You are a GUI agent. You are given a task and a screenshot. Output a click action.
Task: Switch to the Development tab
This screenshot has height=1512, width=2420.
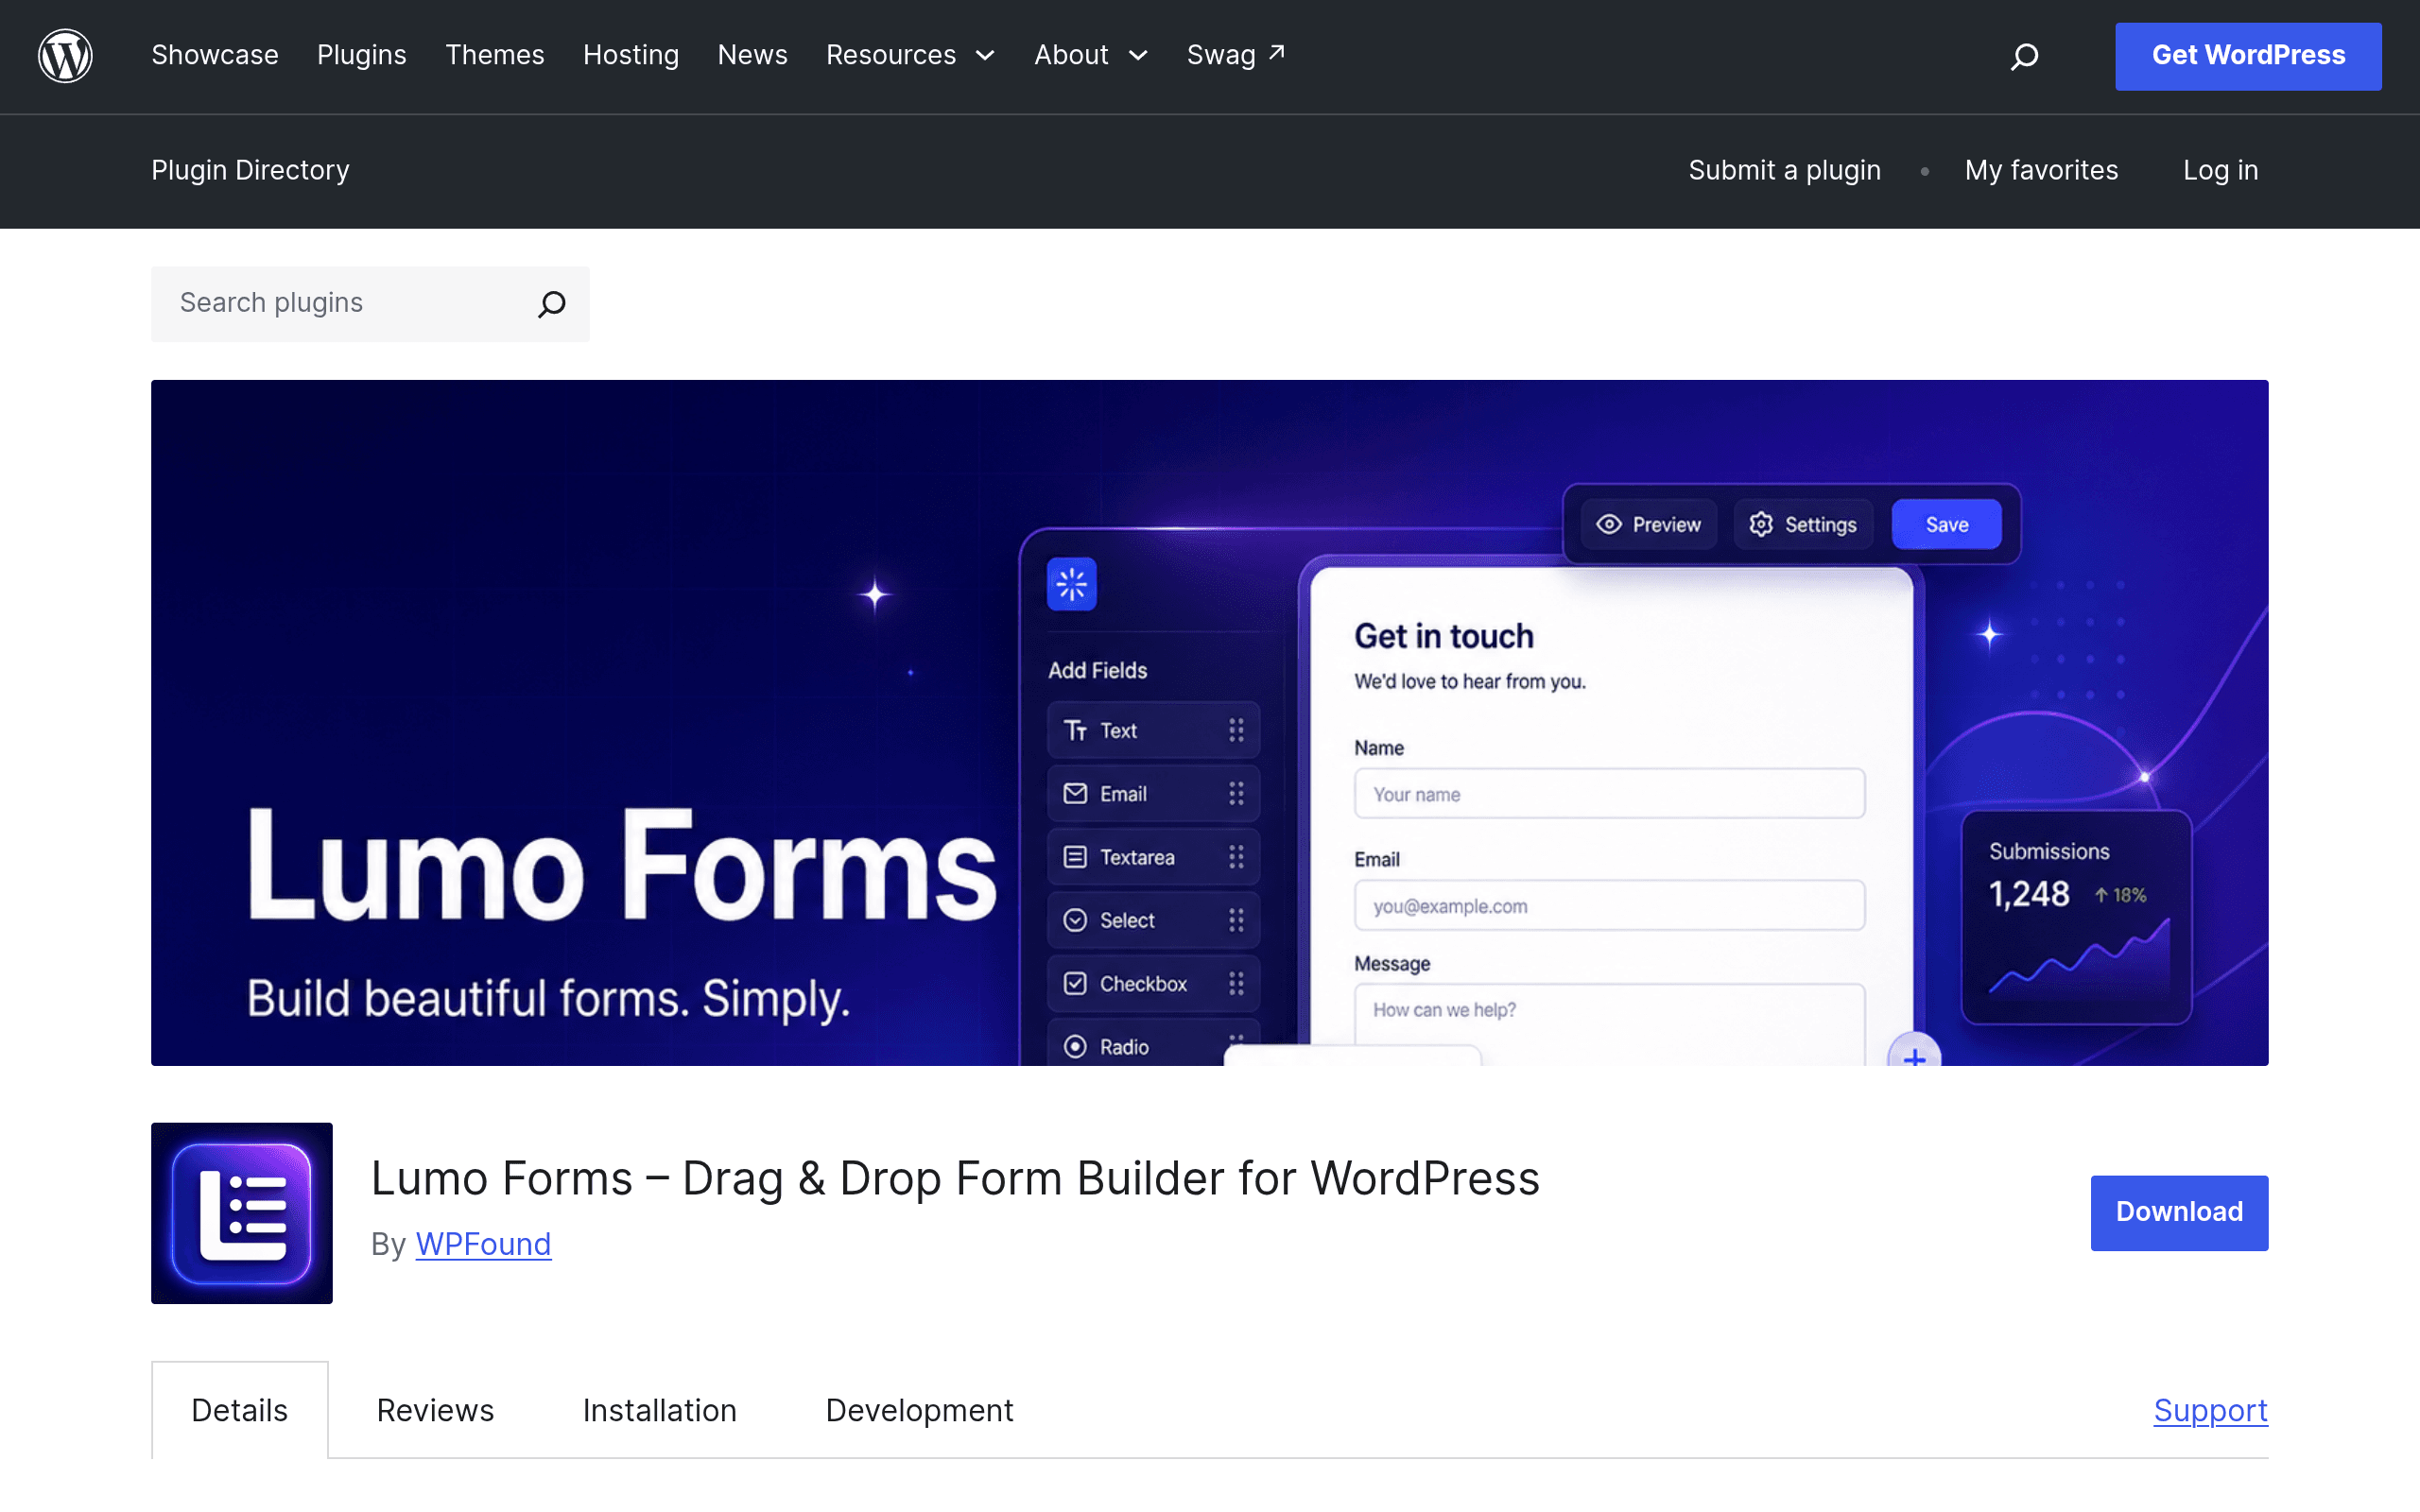(920, 1410)
